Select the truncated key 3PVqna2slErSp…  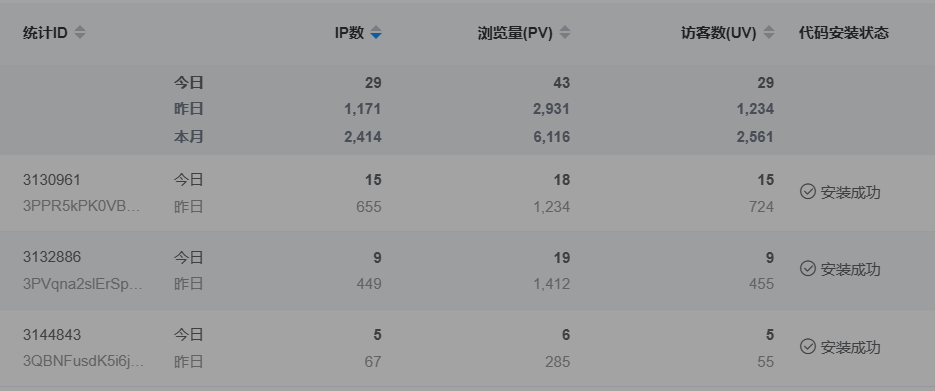click(83, 284)
